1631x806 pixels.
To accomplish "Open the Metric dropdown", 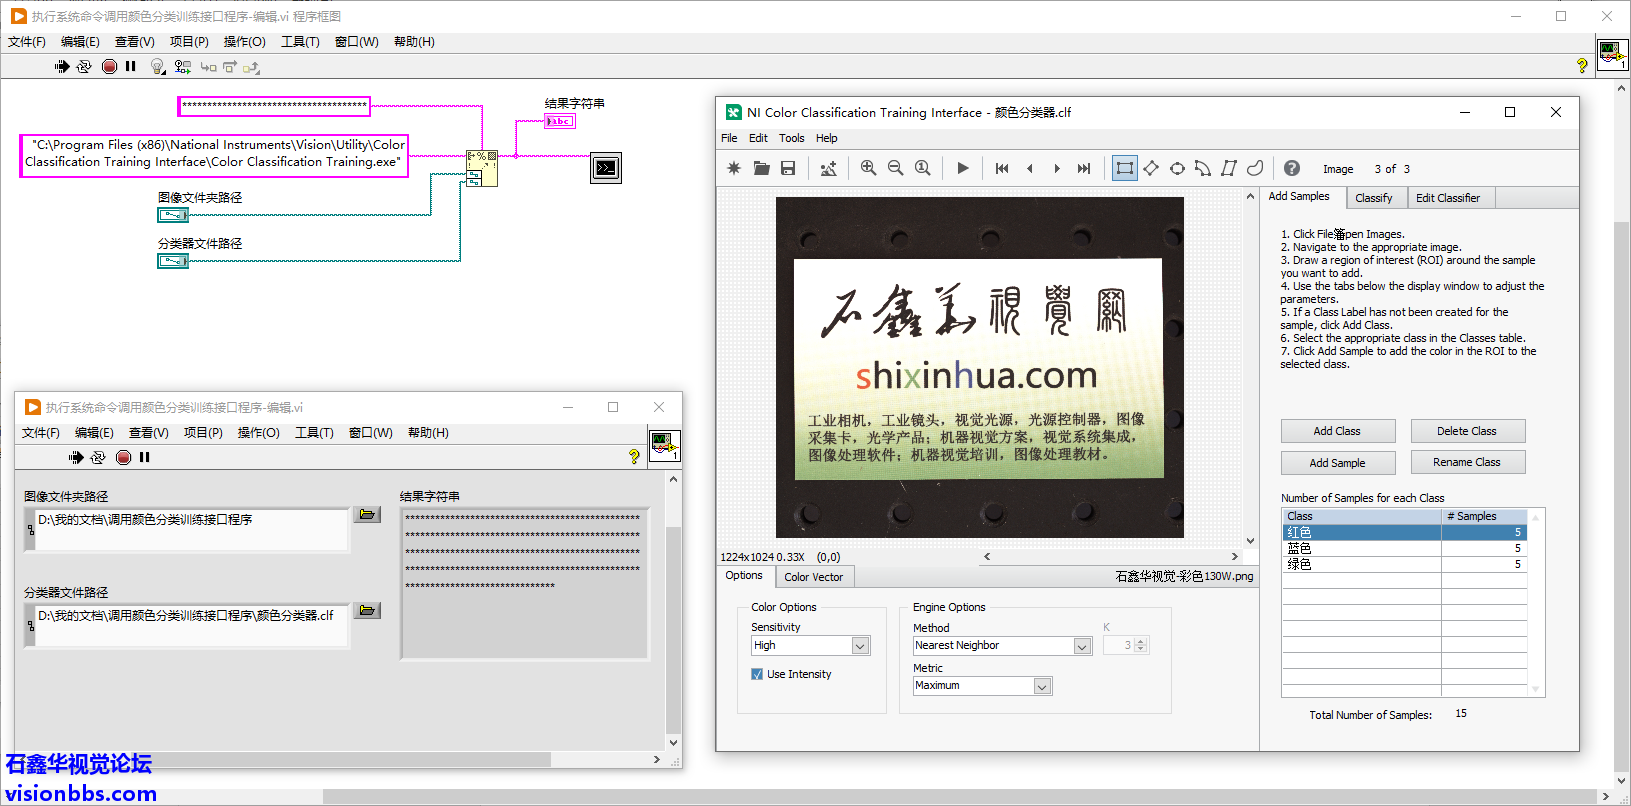I will pos(1042,686).
